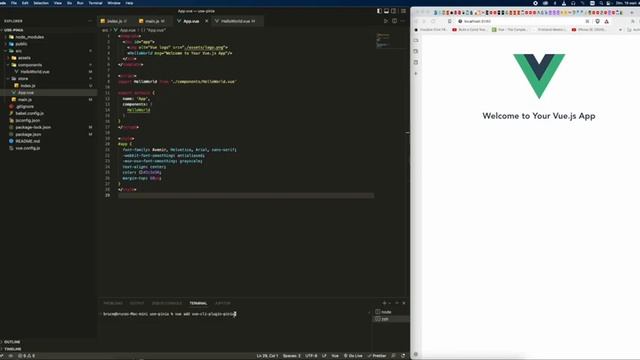
Task: Open the DEBUG CONSOLE panel tab
Action: tap(167, 303)
